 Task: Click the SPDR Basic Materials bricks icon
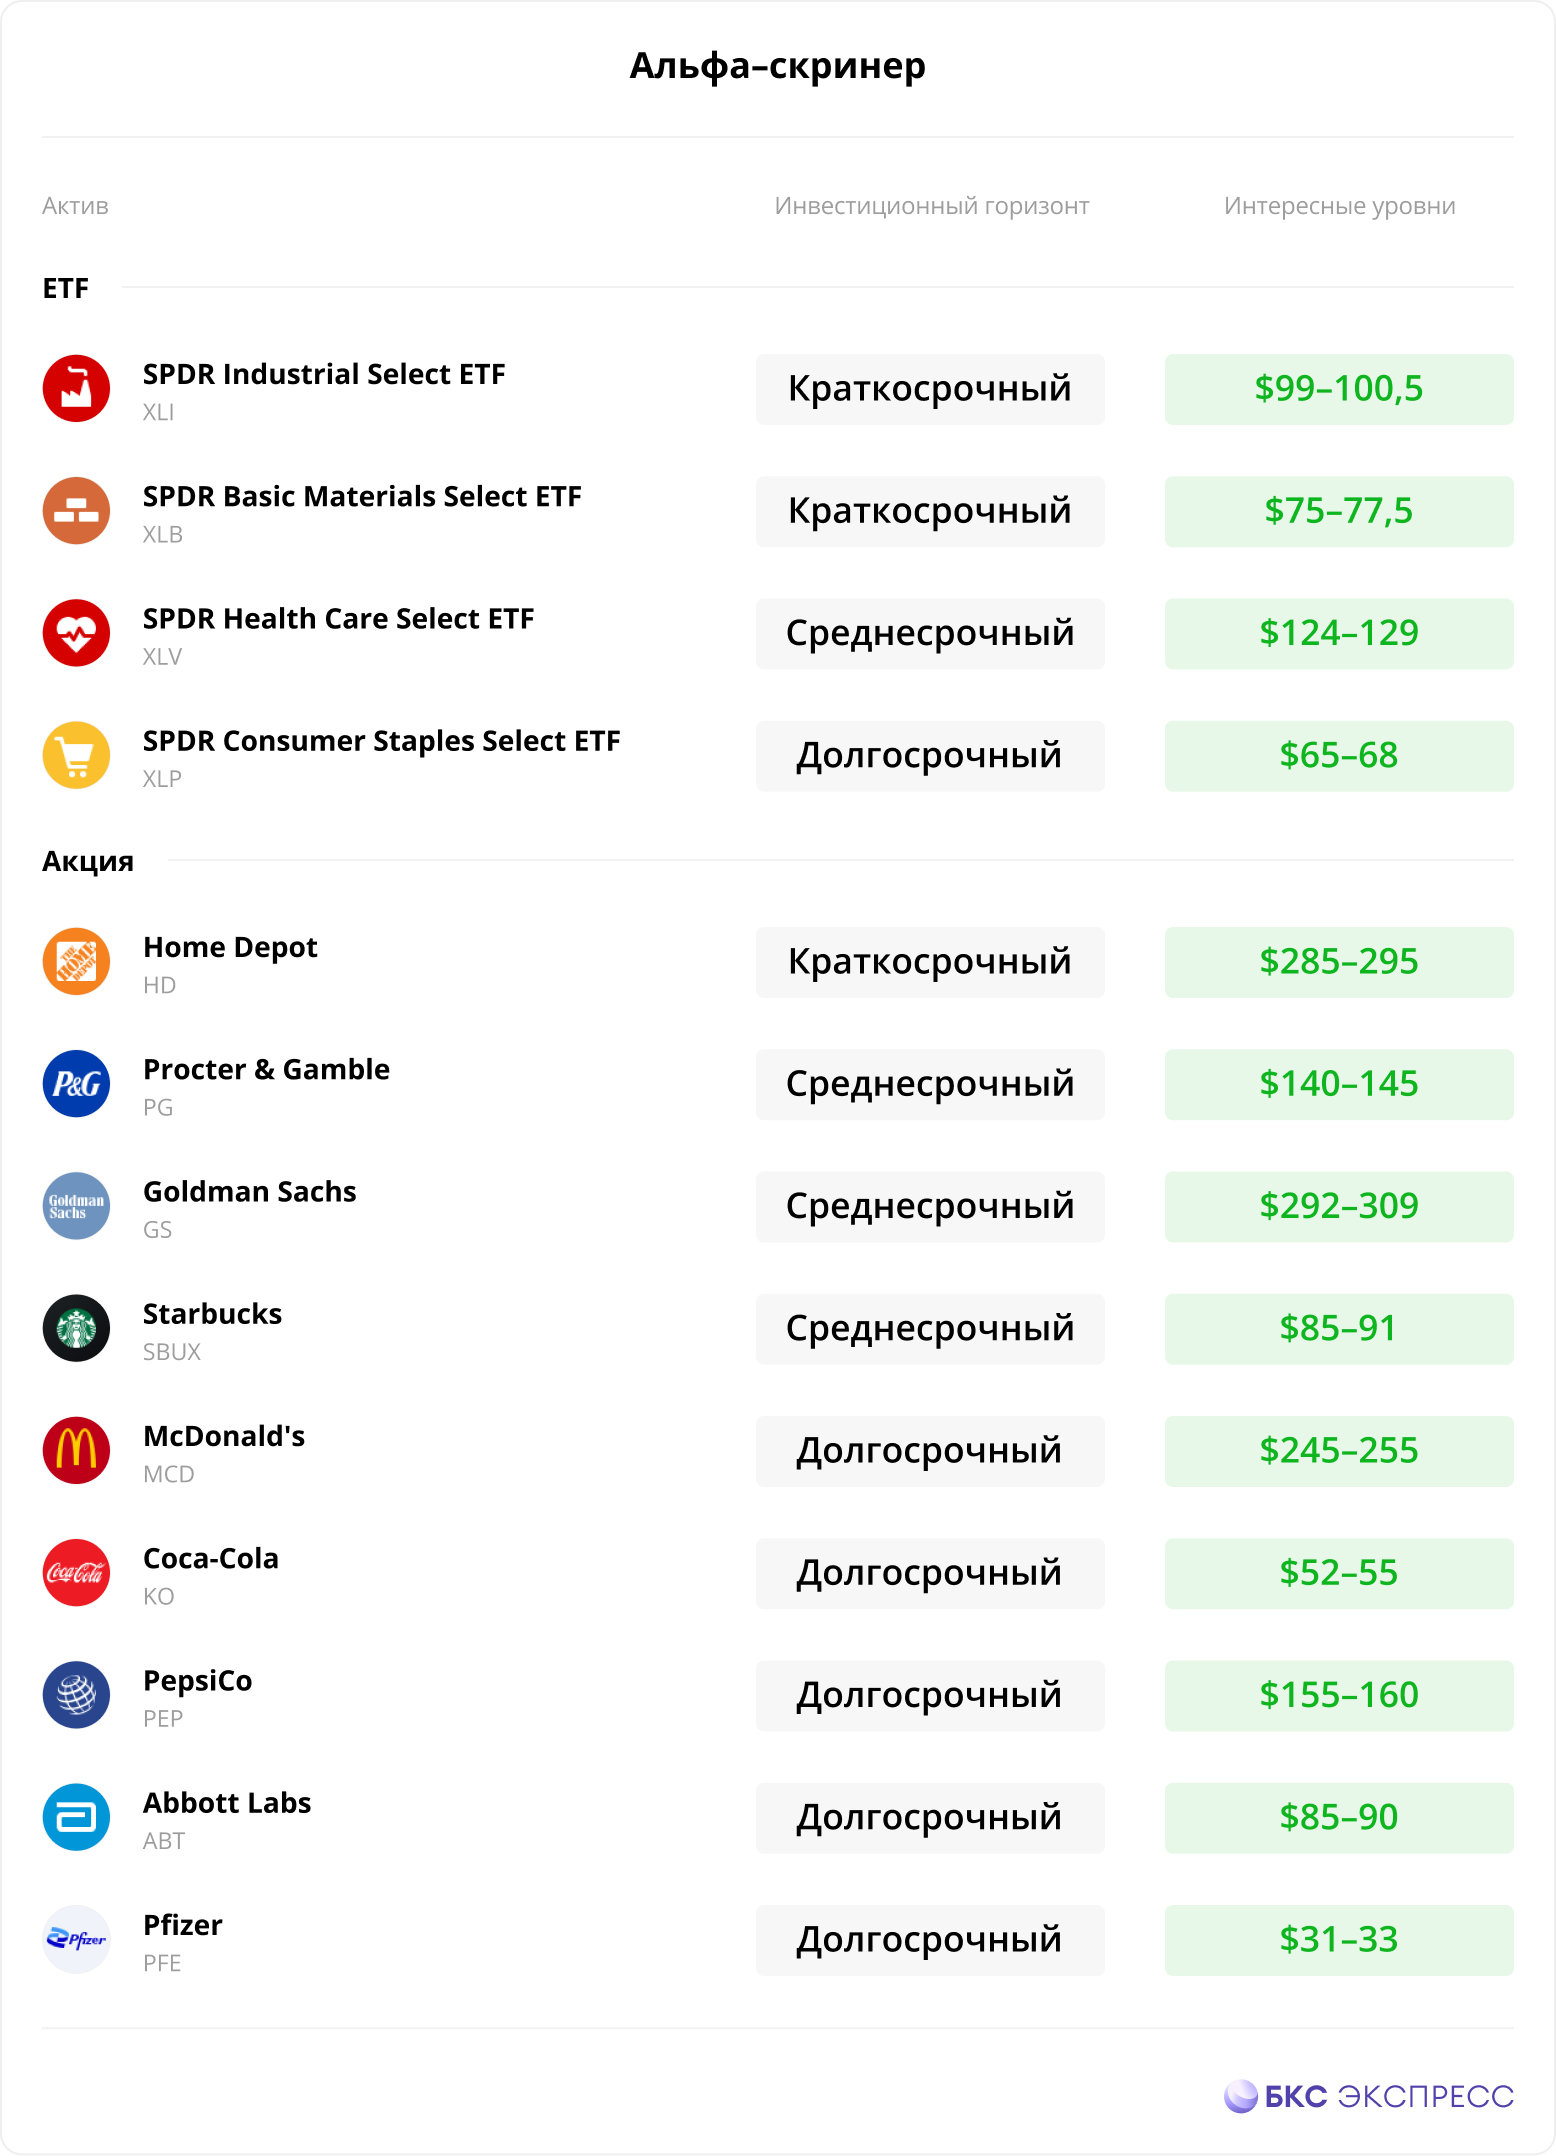(76, 510)
